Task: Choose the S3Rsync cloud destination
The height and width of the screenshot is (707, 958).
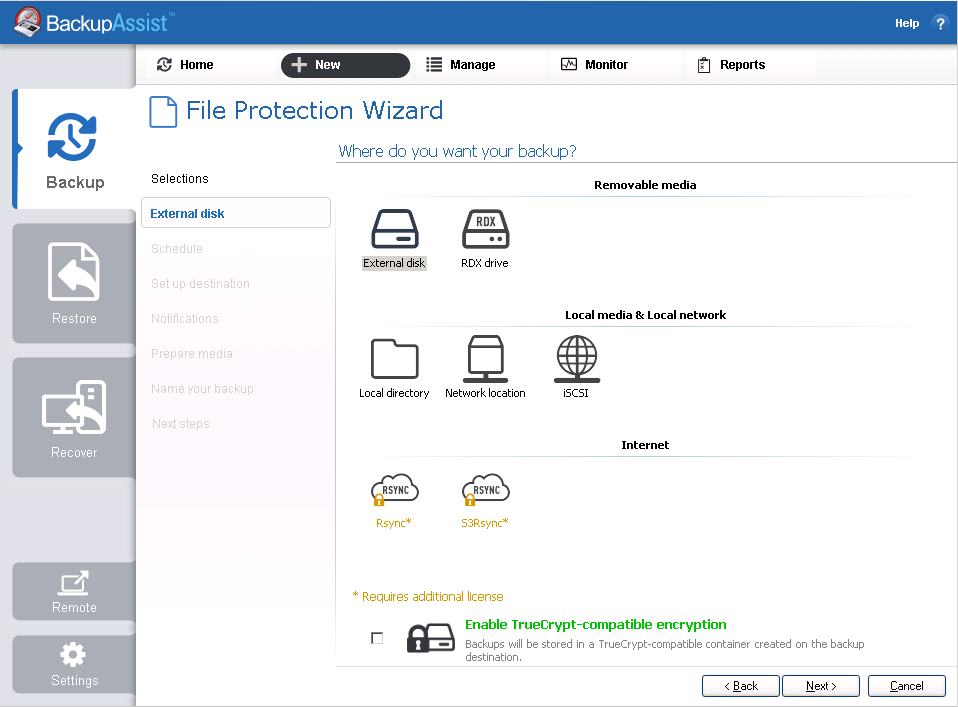Action: [485, 489]
